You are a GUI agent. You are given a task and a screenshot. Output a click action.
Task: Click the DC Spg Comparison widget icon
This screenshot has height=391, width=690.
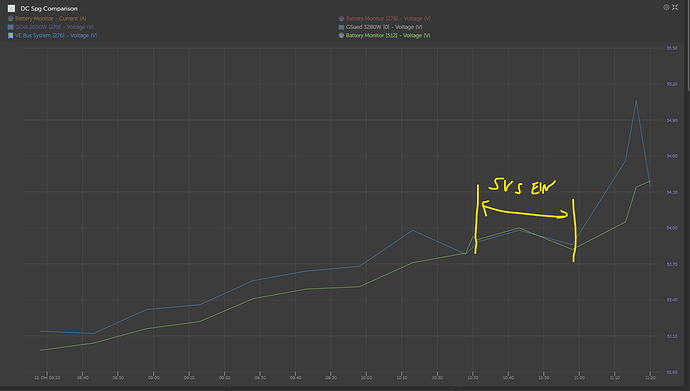11,8
